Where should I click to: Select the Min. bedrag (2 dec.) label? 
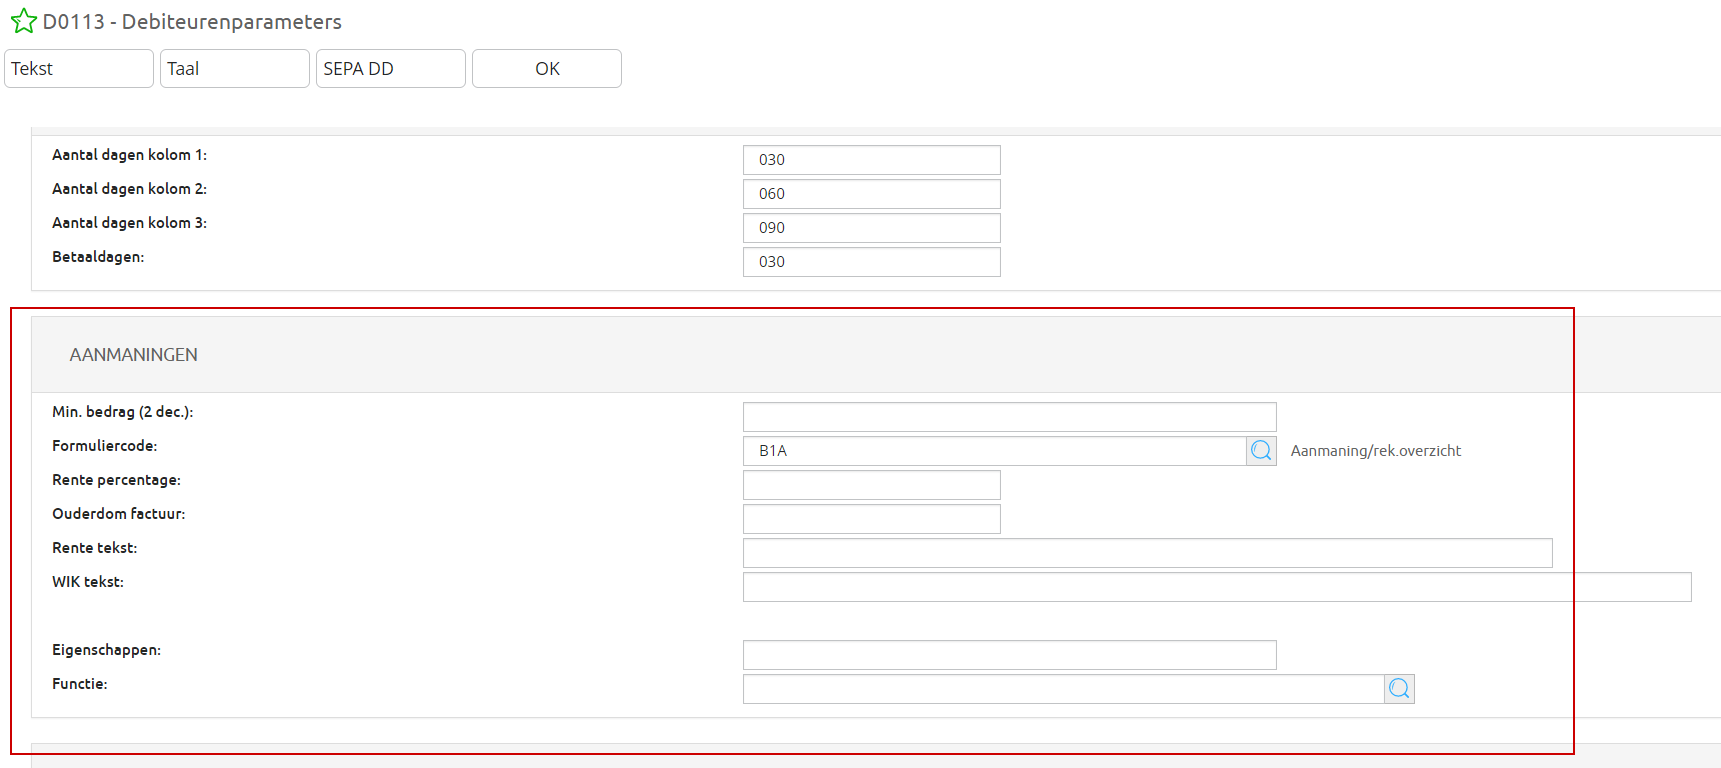click(x=123, y=412)
